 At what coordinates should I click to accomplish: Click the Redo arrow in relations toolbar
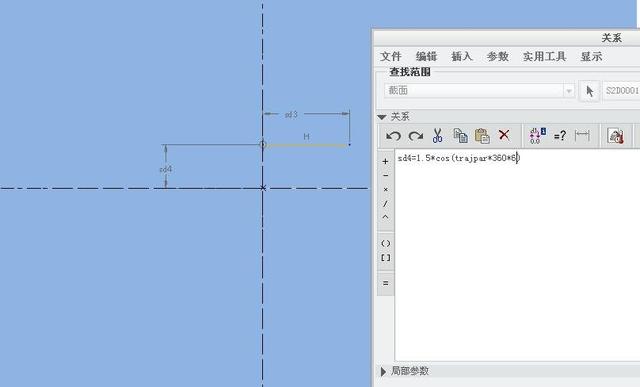[x=416, y=136]
